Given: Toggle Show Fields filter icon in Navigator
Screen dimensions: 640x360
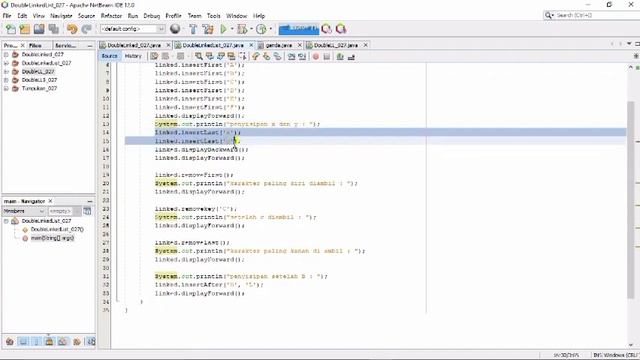Looking at the screenshot, I should [x=23, y=342].
